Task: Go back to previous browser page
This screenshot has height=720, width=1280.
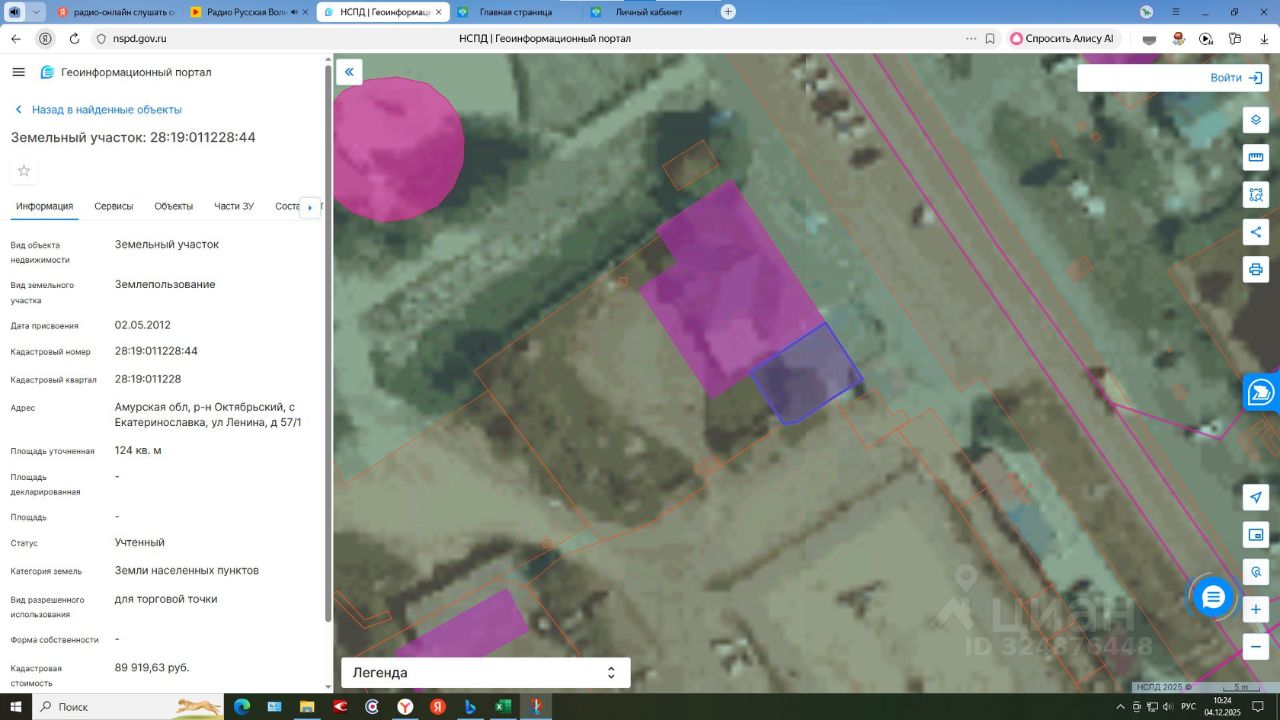Action: click(16, 39)
